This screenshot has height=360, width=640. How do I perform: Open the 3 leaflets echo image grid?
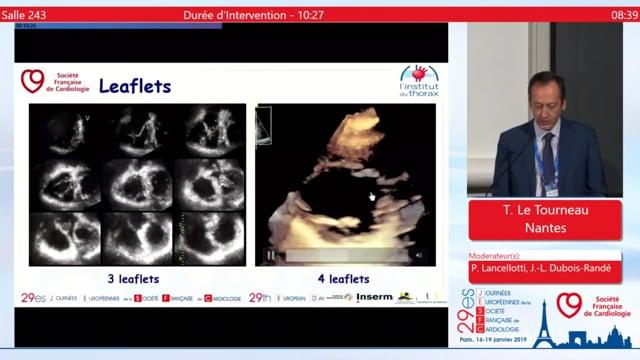tap(138, 185)
